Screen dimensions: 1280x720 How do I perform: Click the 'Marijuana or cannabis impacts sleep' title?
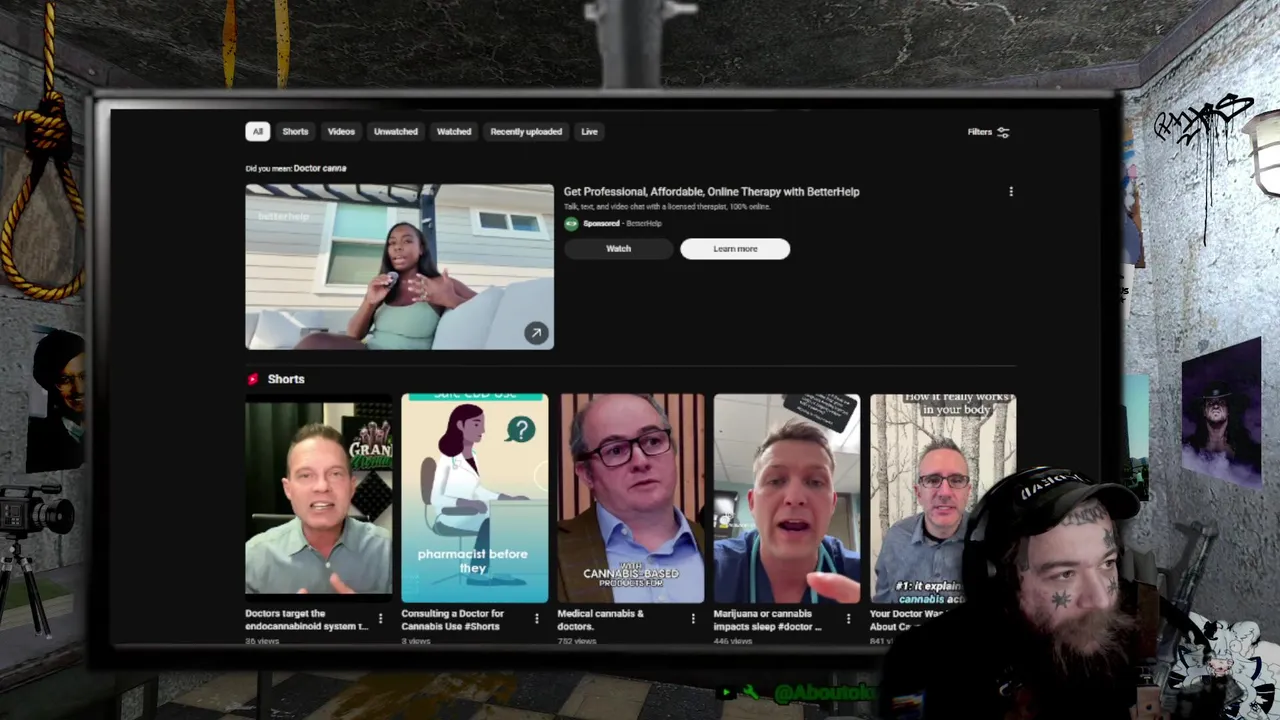767,620
